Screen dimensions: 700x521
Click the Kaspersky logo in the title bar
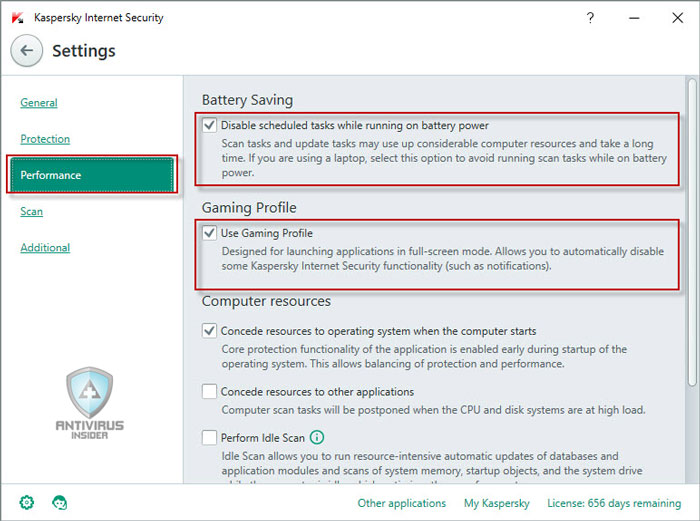coord(17,18)
